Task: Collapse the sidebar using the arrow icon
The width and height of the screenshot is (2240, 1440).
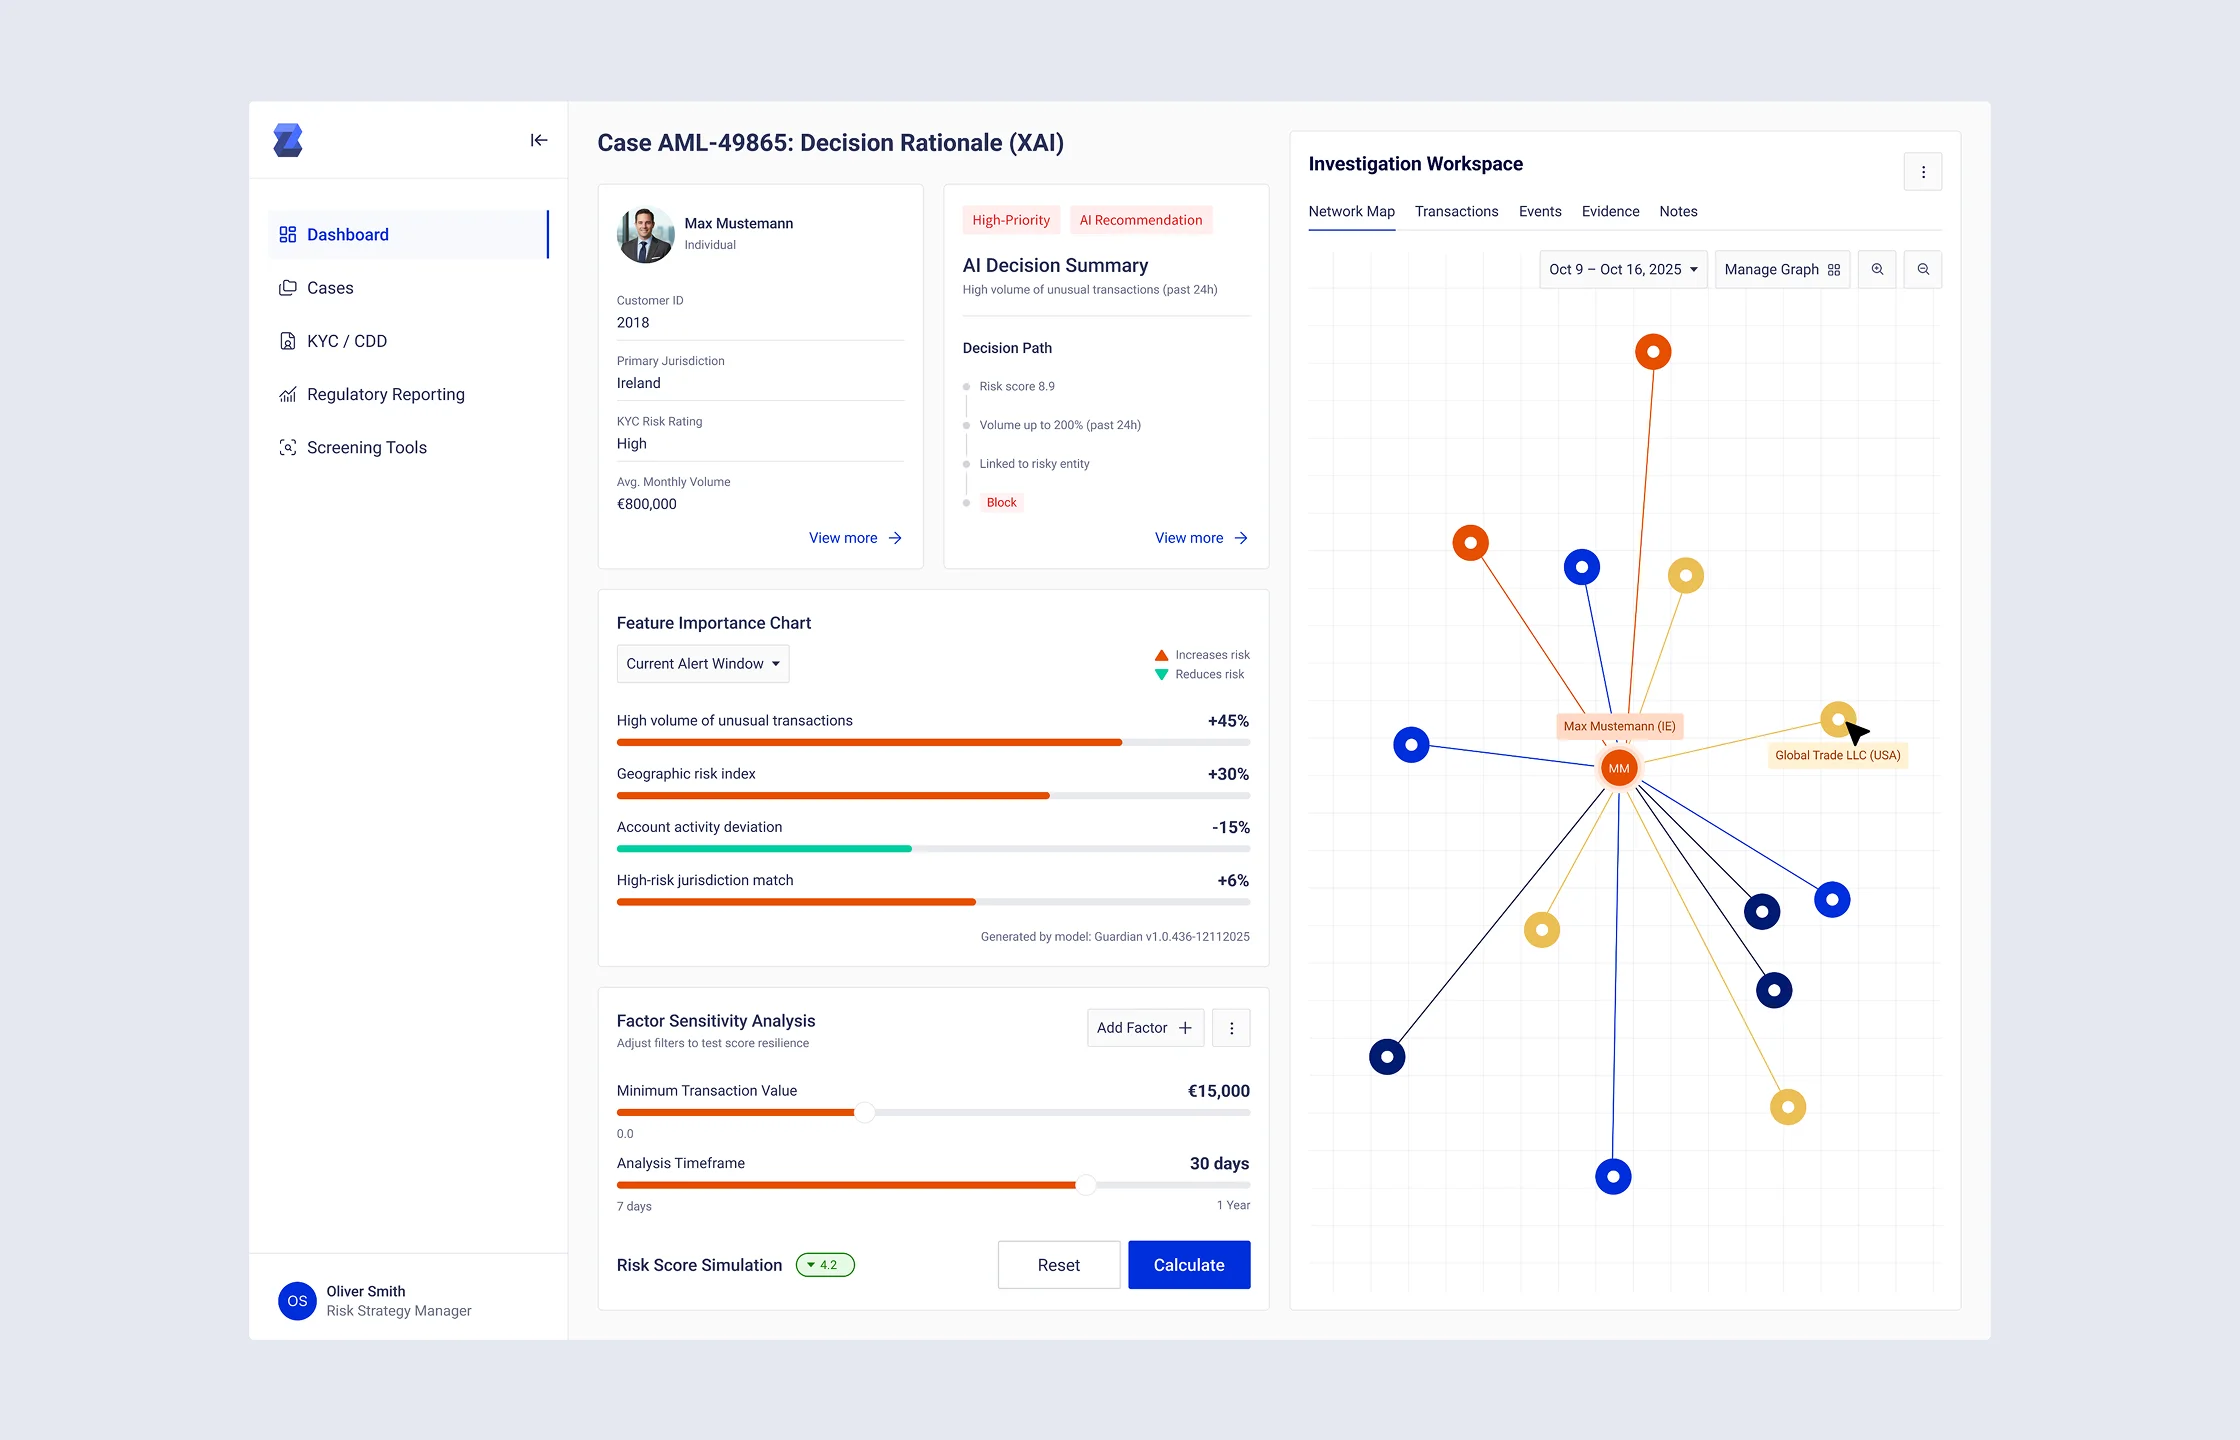Action: point(539,140)
